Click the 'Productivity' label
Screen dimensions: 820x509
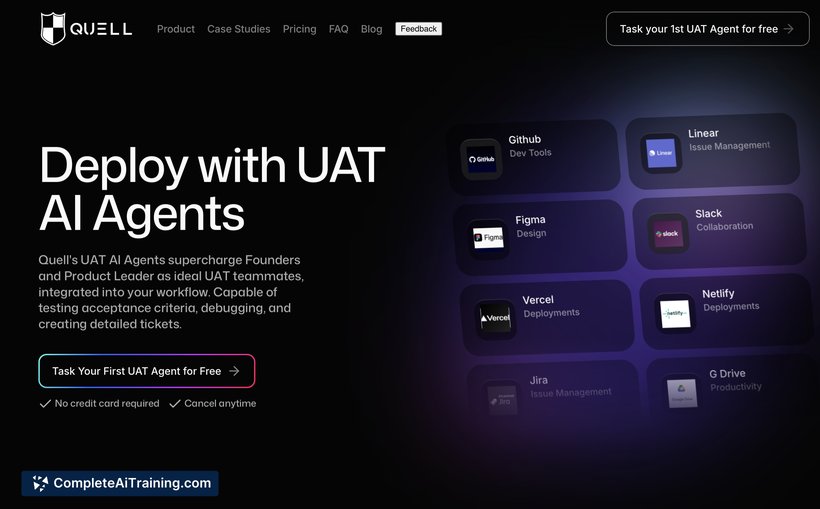736,387
